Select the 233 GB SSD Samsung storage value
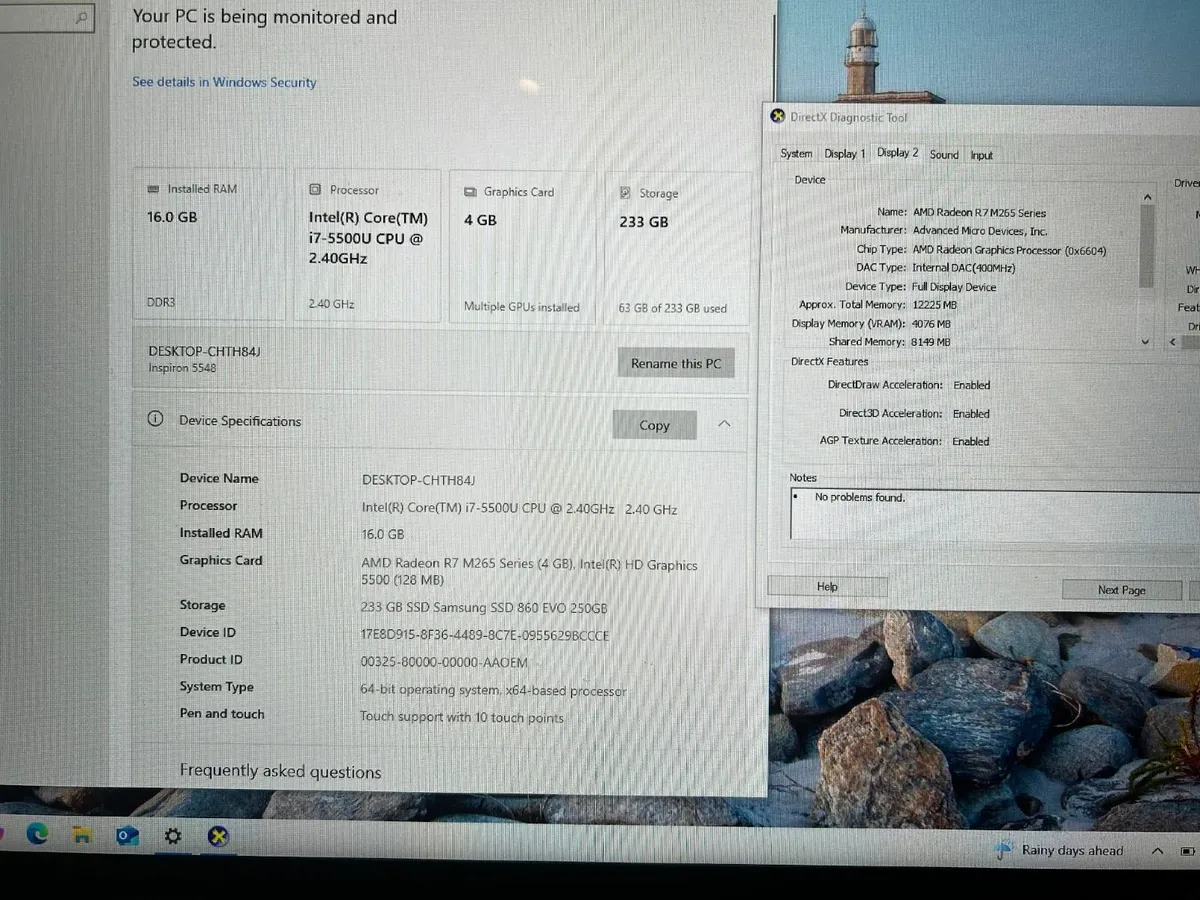1200x900 pixels. pyautogui.click(x=484, y=608)
